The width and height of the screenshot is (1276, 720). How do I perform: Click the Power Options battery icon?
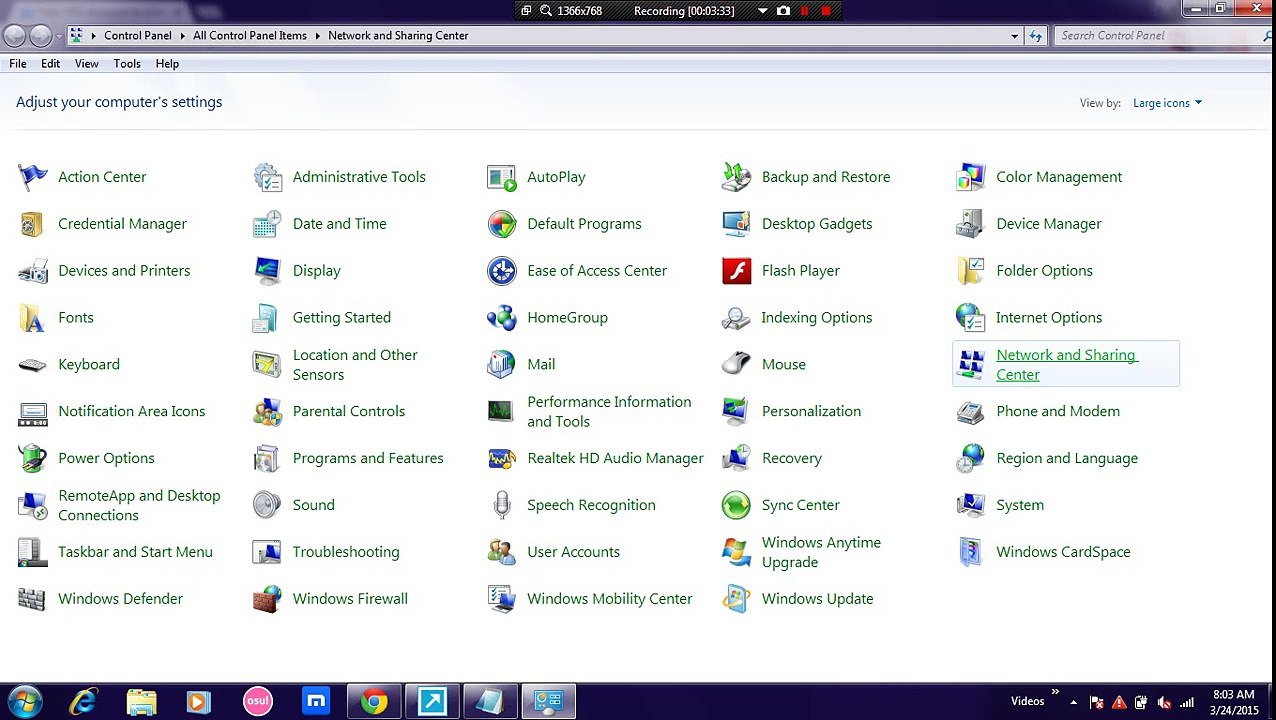pyautogui.click(x=33, y=458)
